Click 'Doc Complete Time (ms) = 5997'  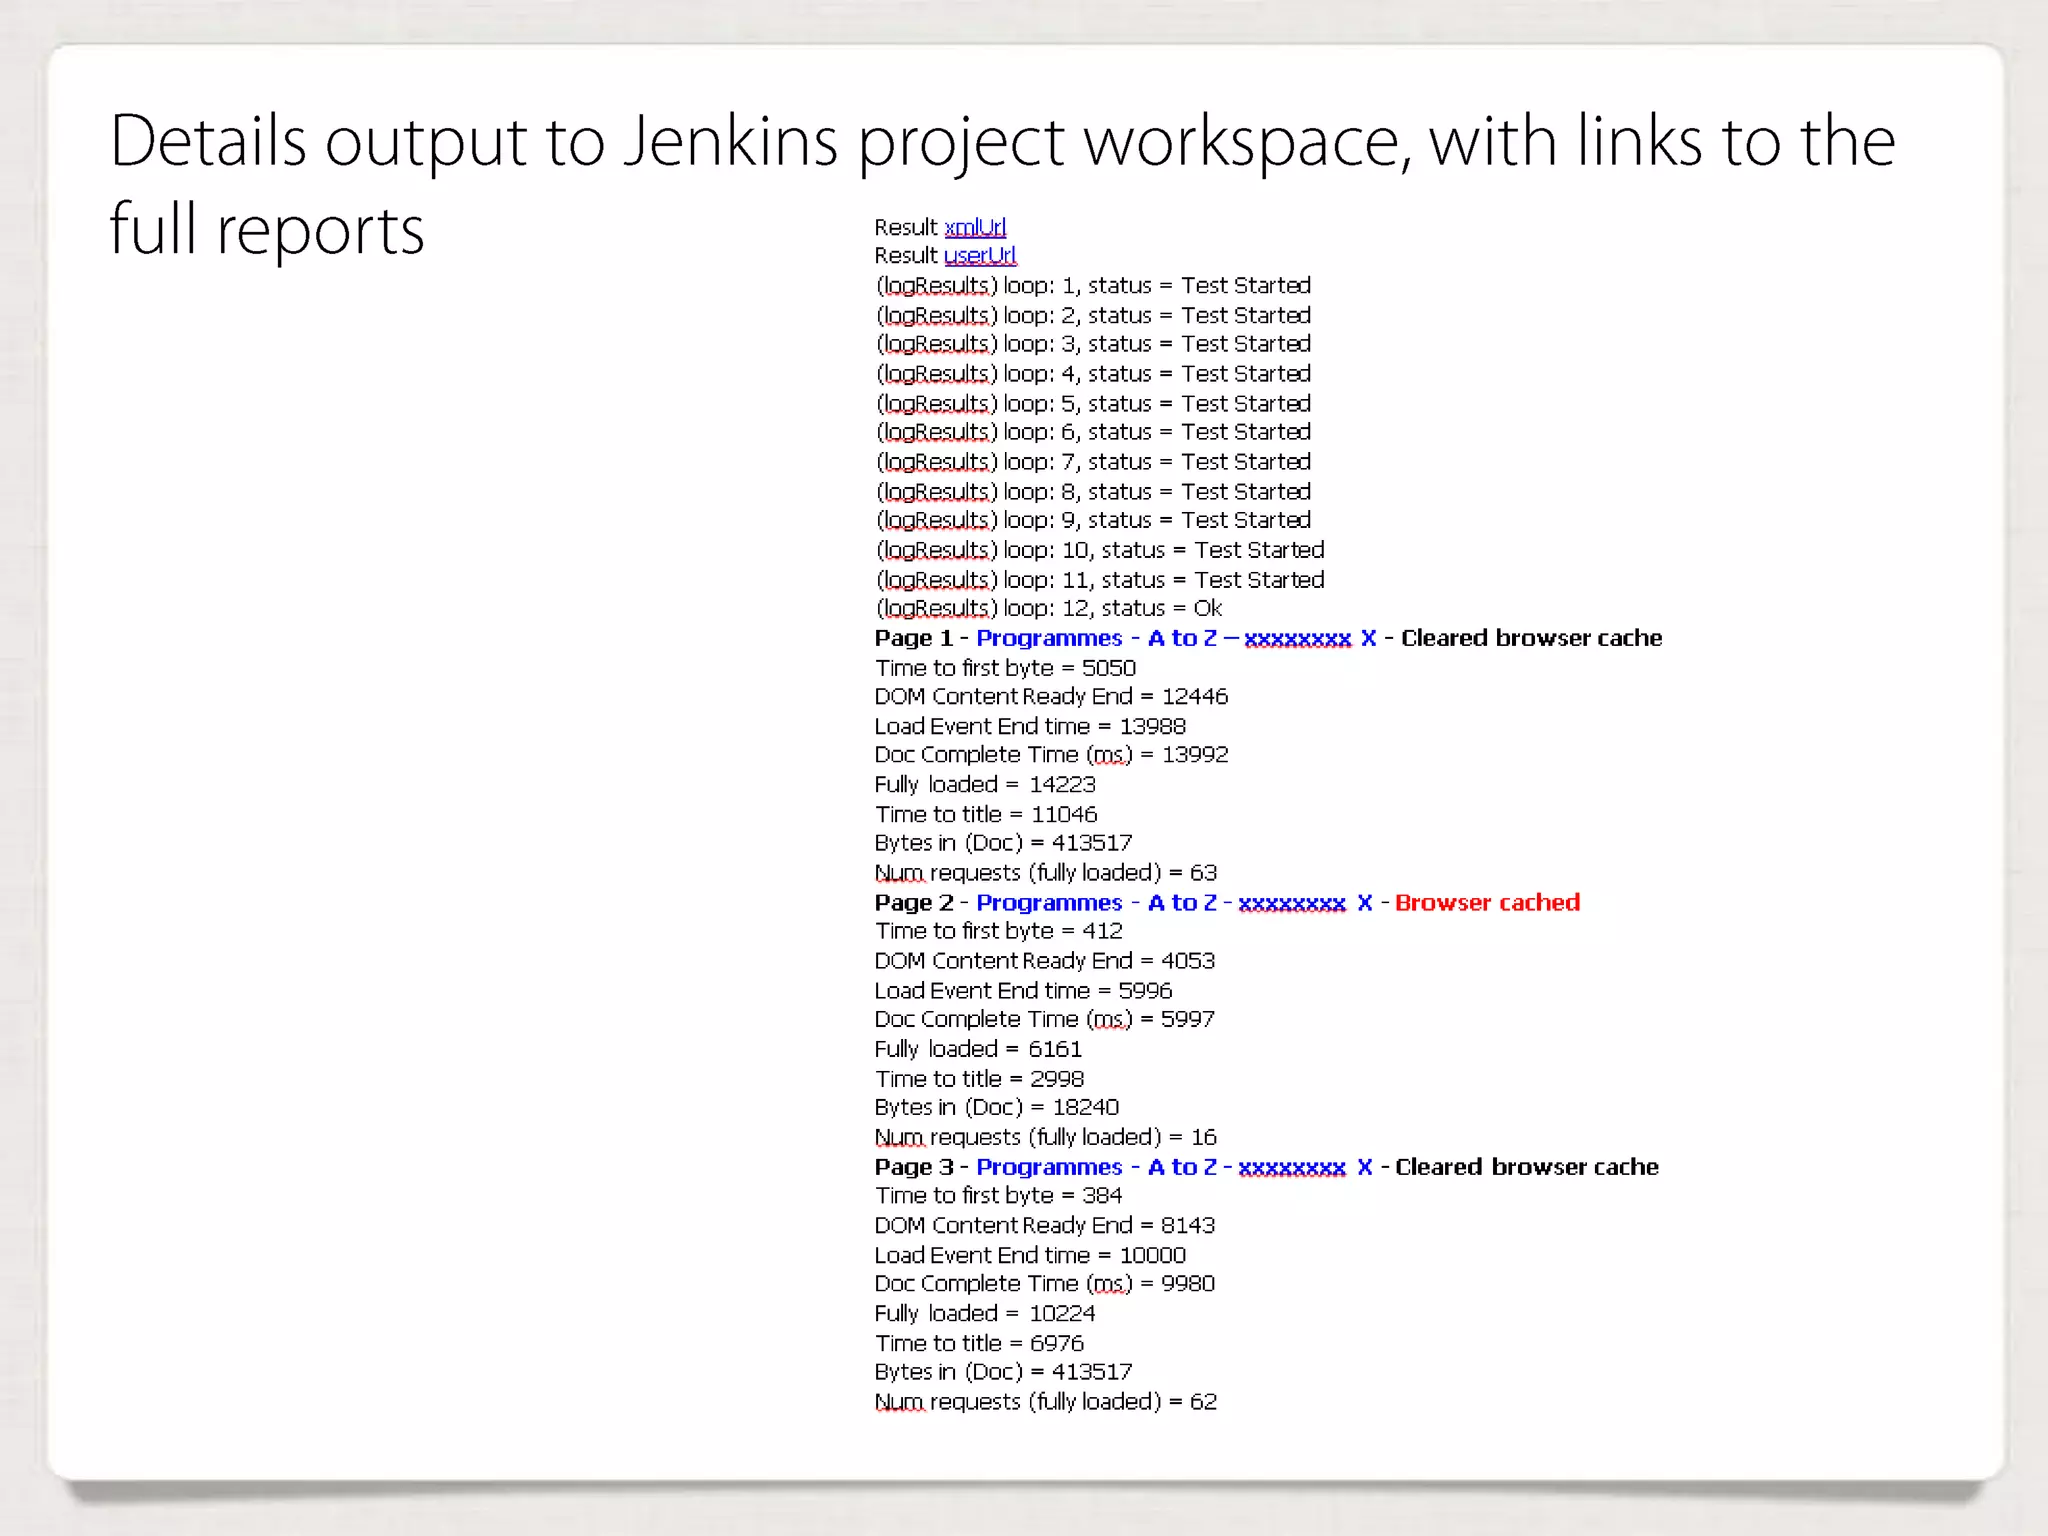pos(1045,1019)
